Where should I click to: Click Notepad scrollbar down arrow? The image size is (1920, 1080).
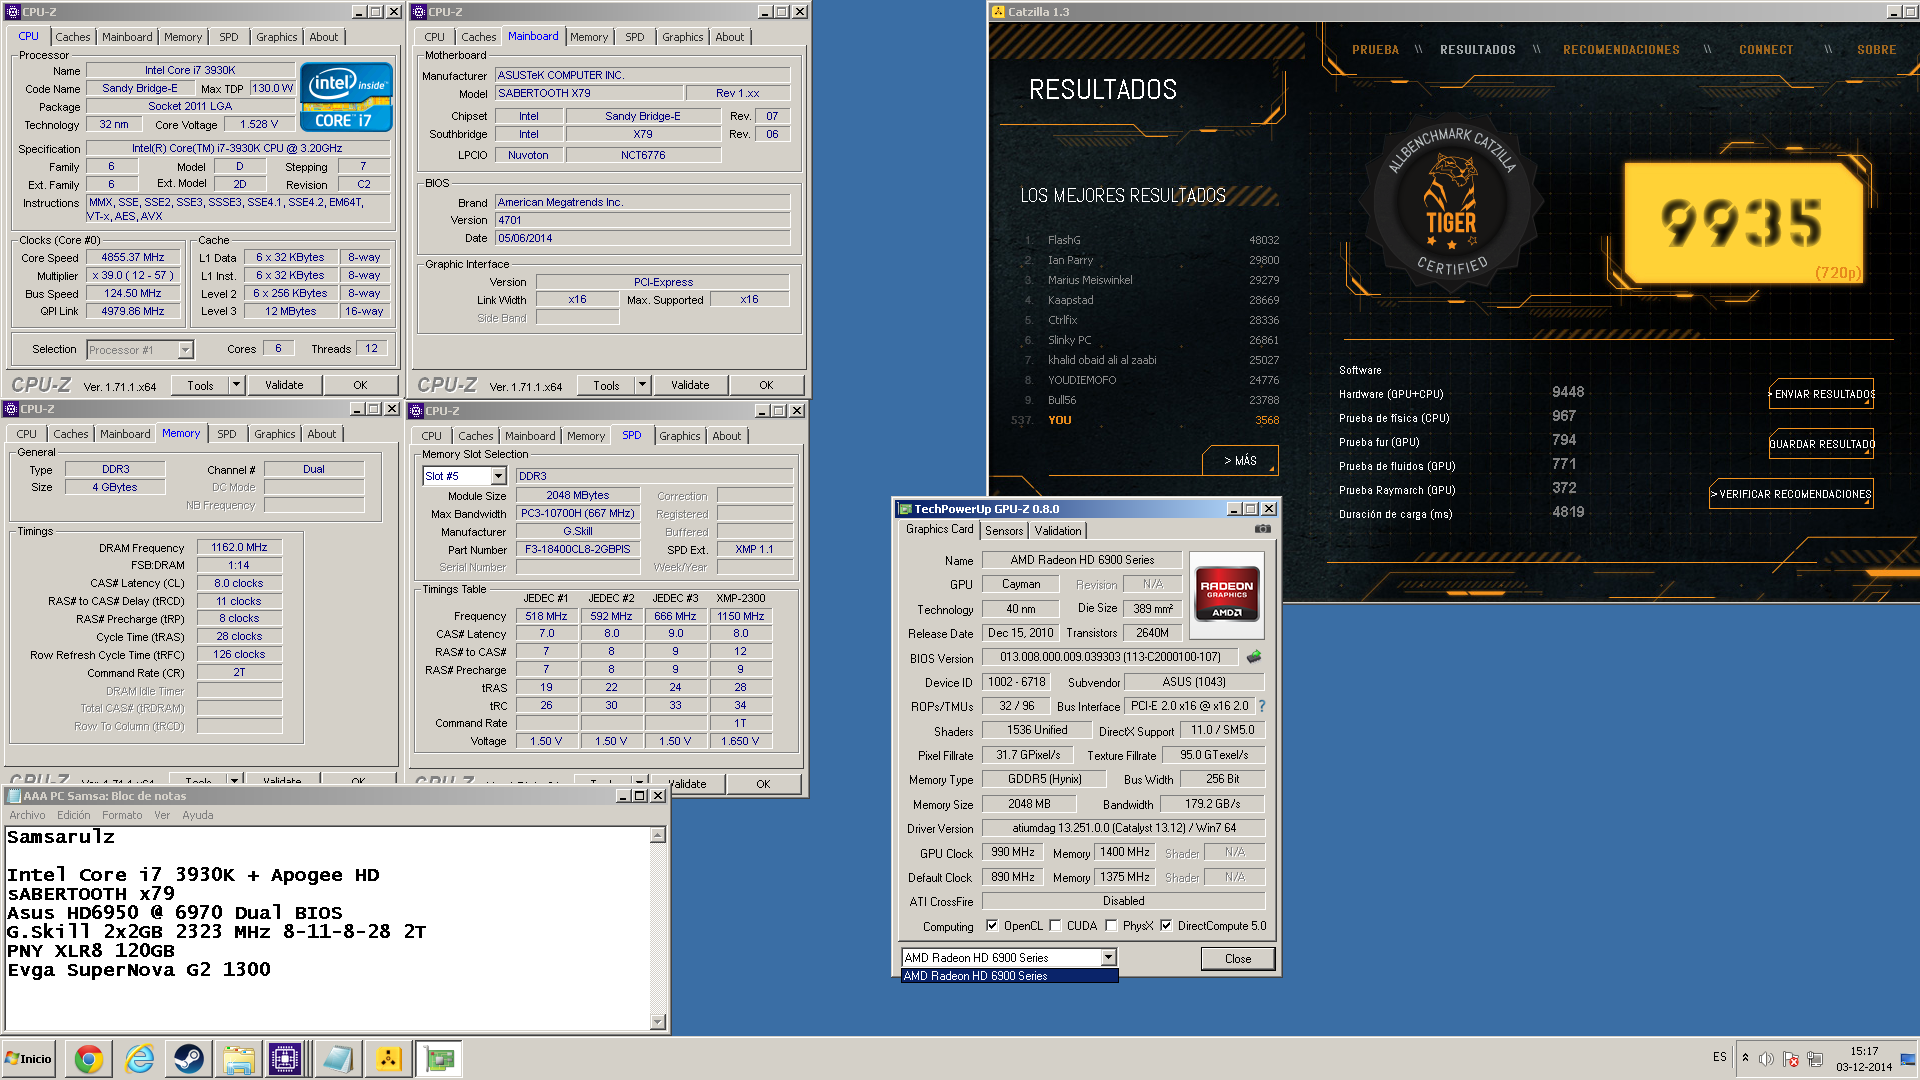657,1022
